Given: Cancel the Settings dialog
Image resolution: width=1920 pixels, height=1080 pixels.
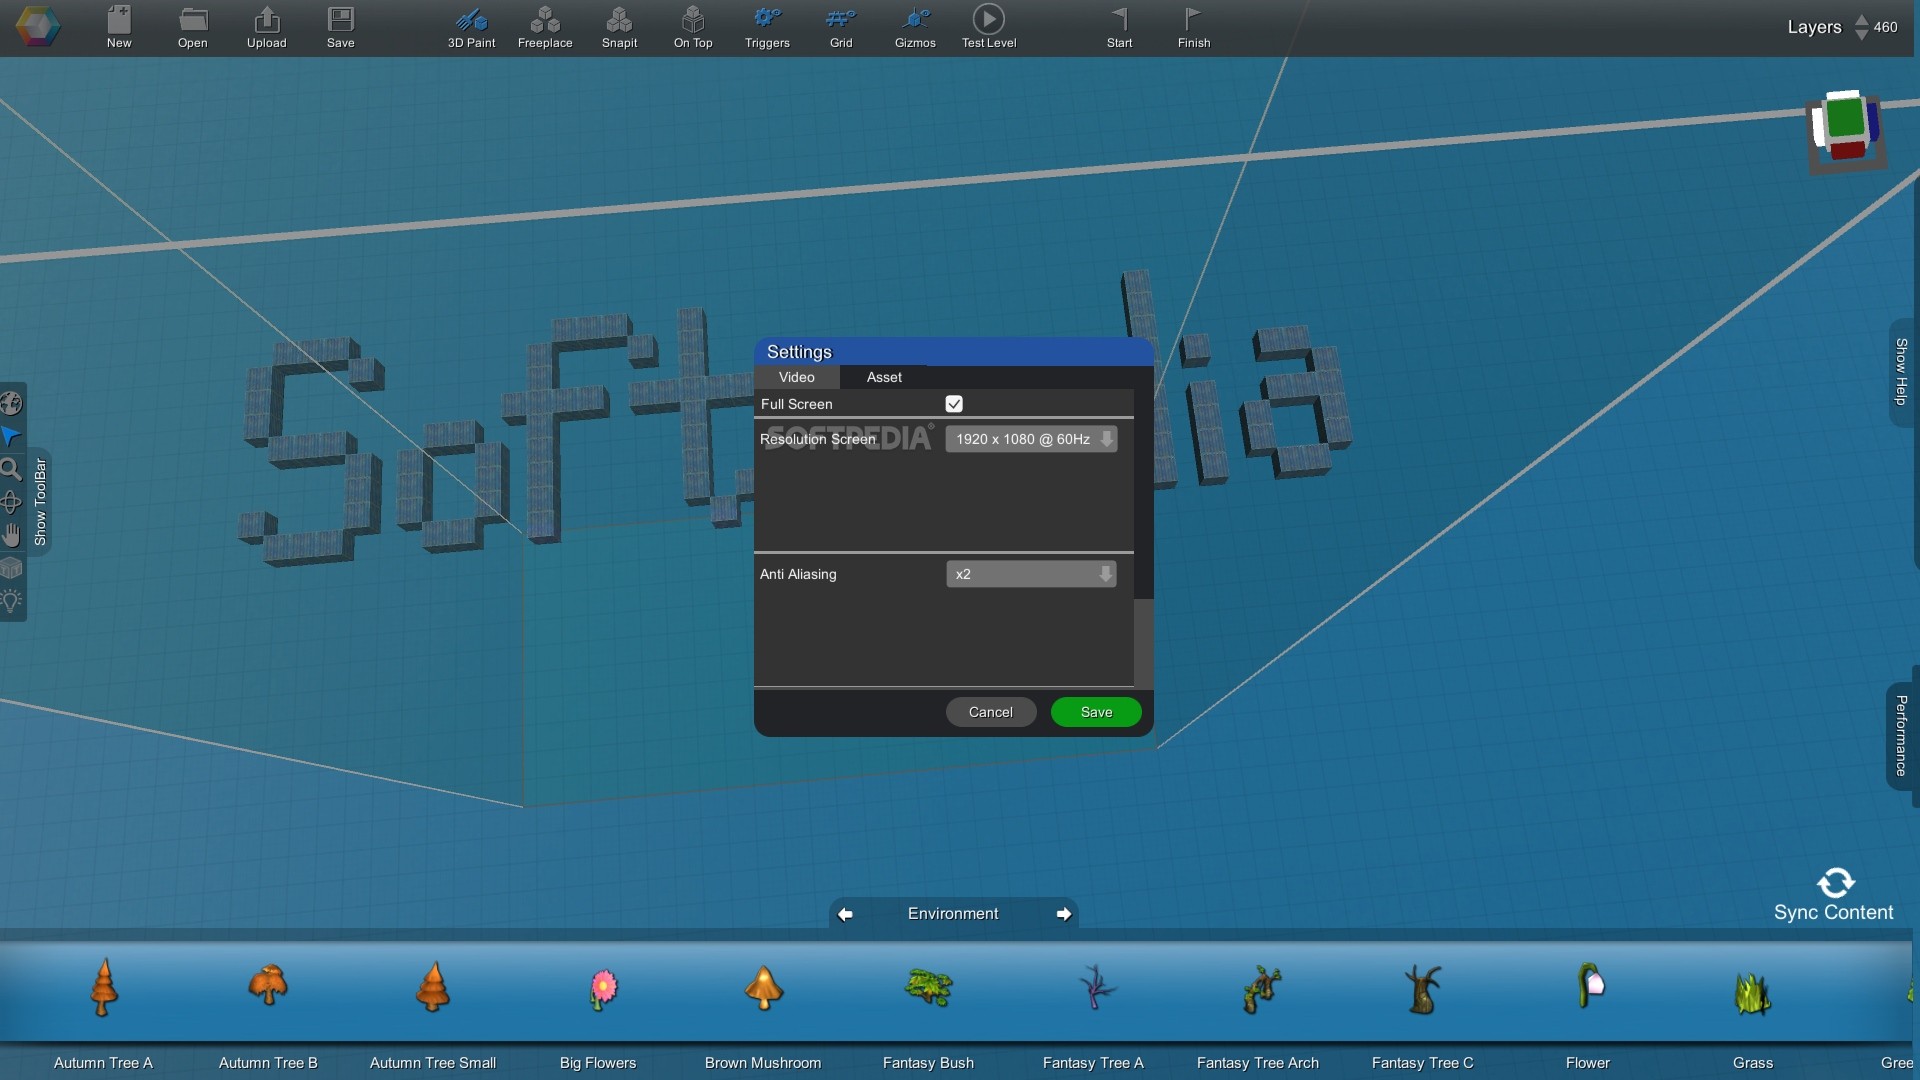Looking at the screenshot, I should point(991,712).
